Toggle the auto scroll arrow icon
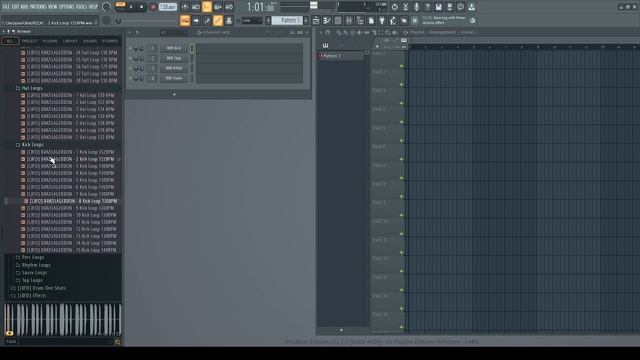The width and height of the screenshot is (640, 360). (x=196, y=20)
